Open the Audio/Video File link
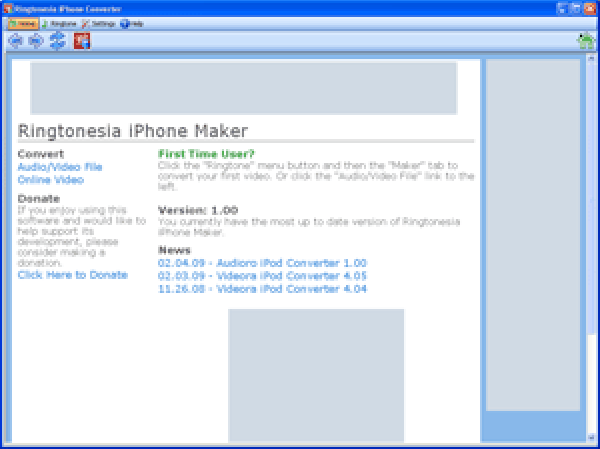The height and width of the screenshot is (449, 600). (x=60, y=167)
